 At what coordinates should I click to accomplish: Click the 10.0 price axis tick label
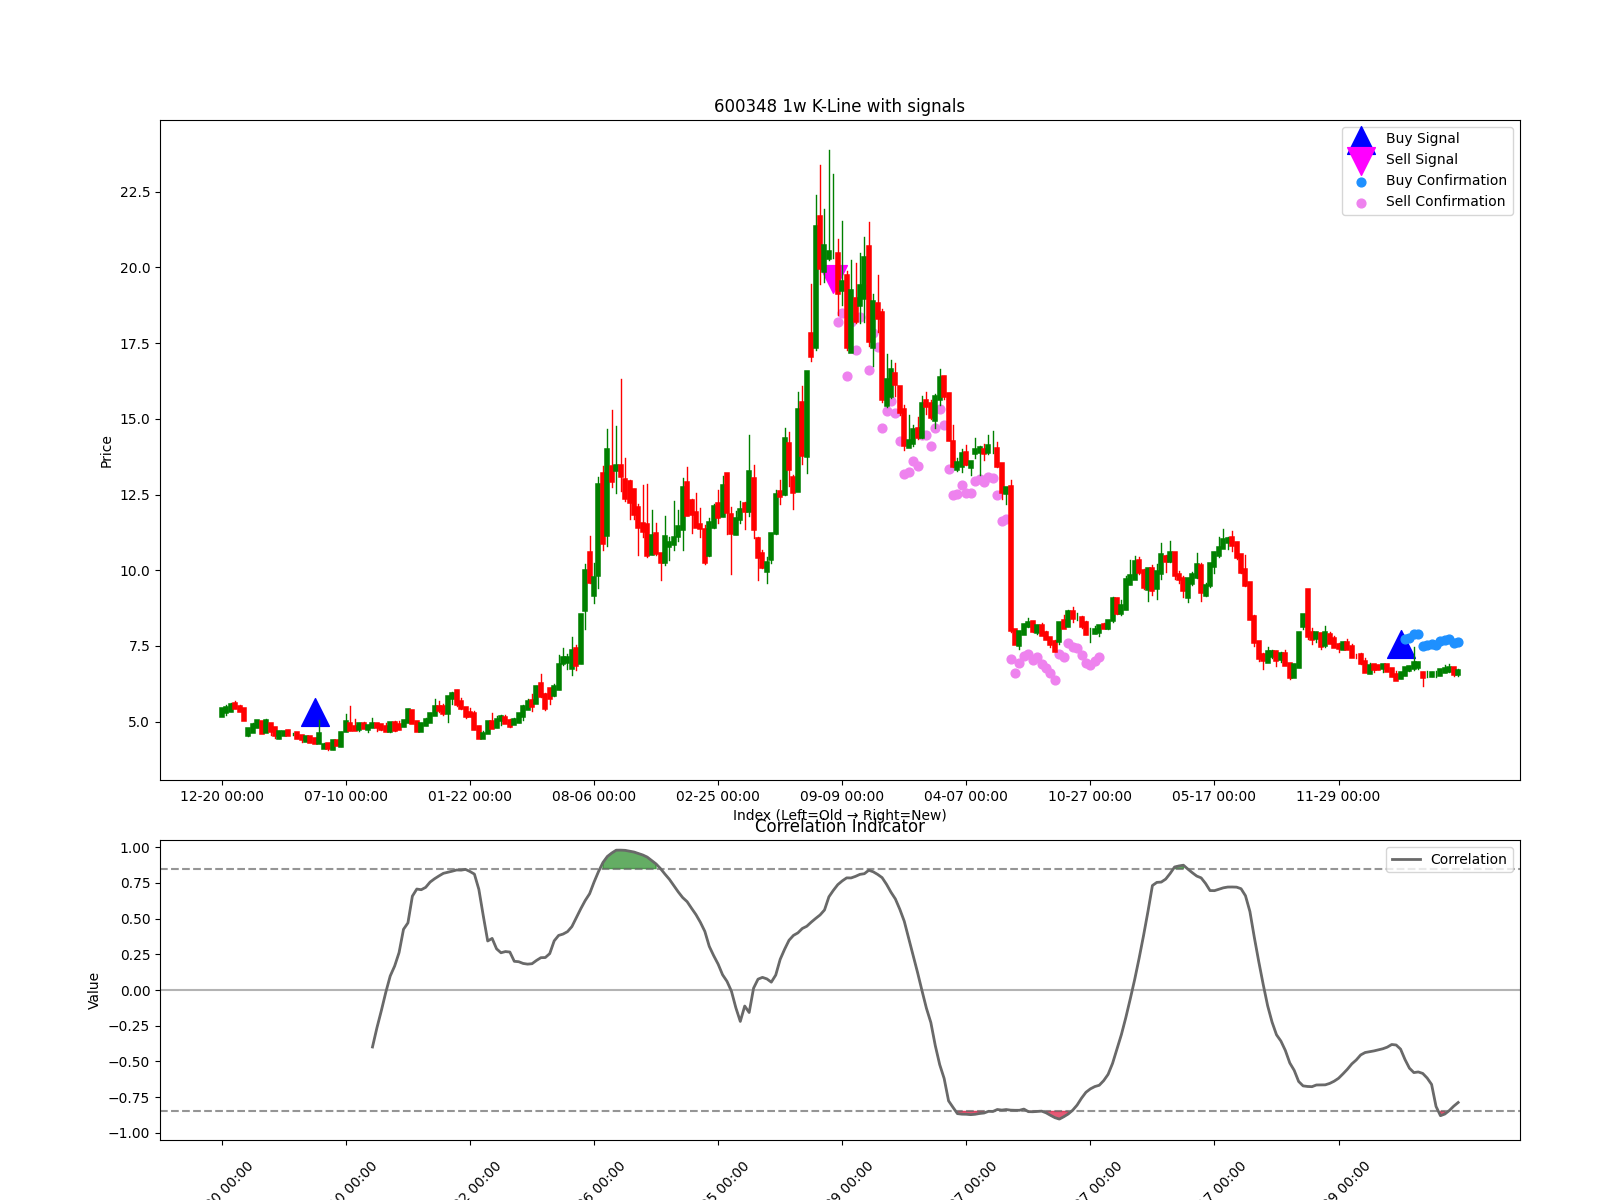coord(135,571)
